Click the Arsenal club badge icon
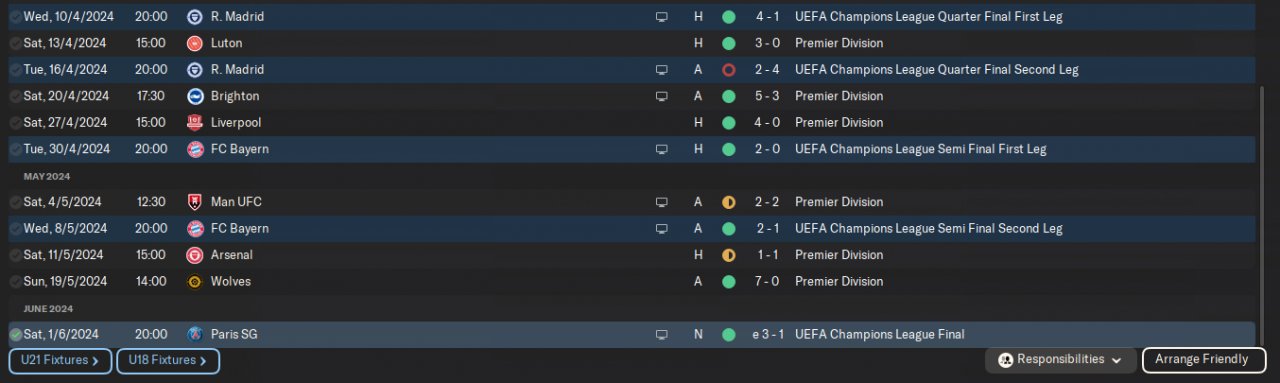The height and width of the screenshot is (383, 1280). tap(195, 255)
